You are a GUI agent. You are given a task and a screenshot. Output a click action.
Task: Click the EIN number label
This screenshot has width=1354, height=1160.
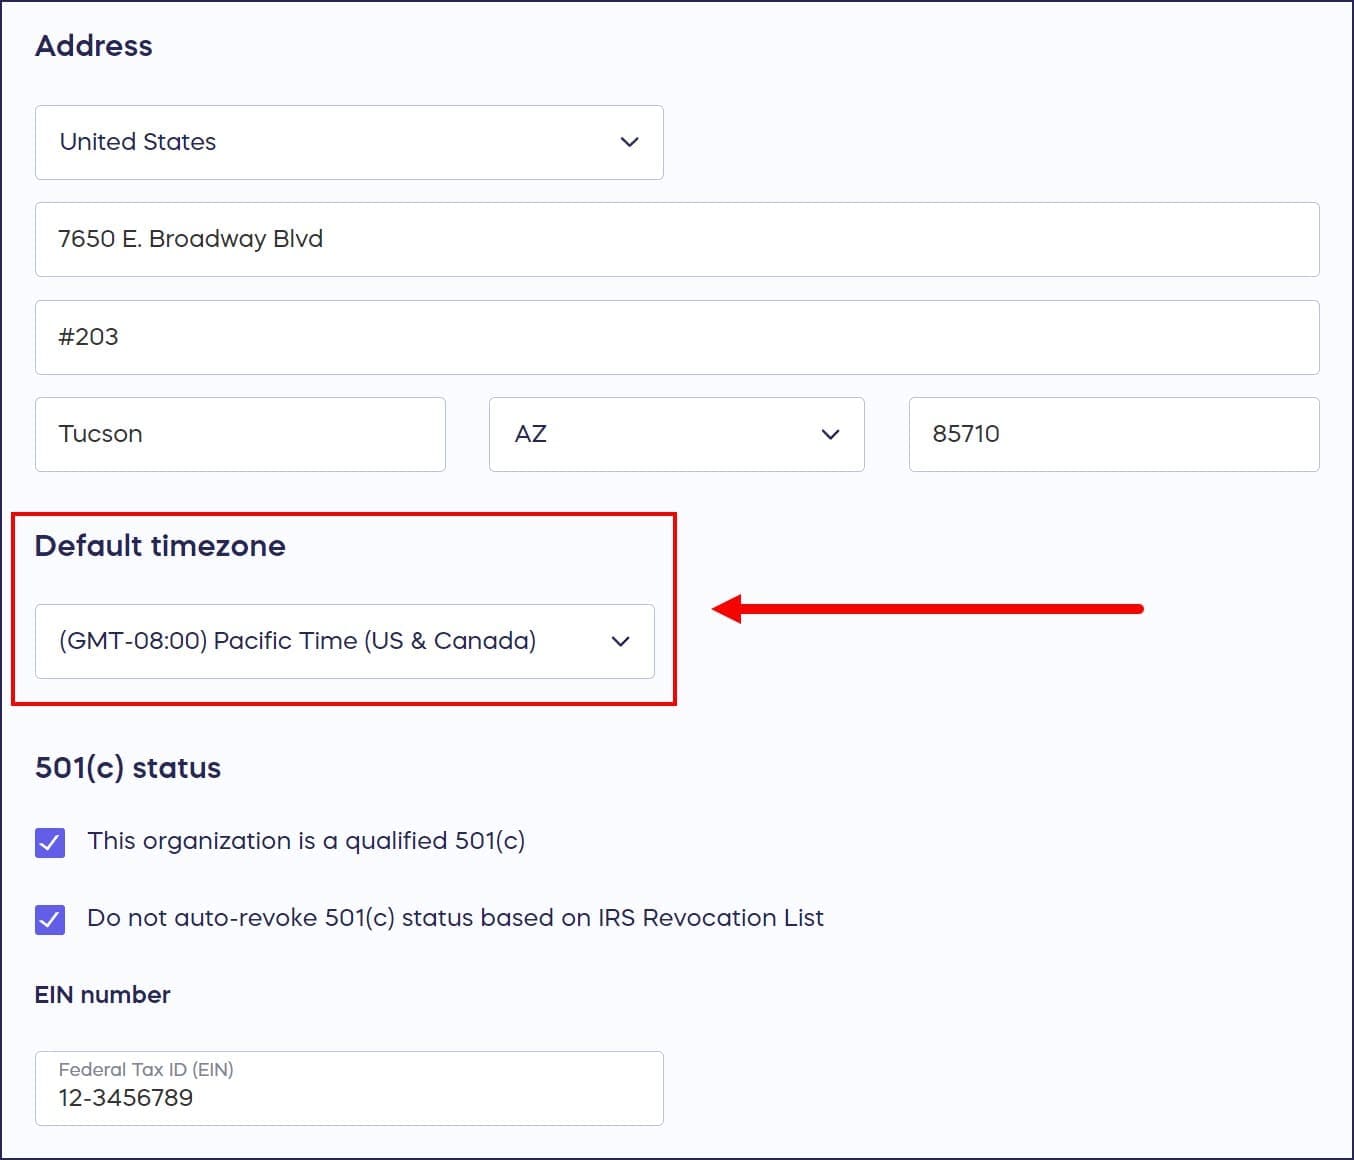pyautogui.click(x=102, y=995)
